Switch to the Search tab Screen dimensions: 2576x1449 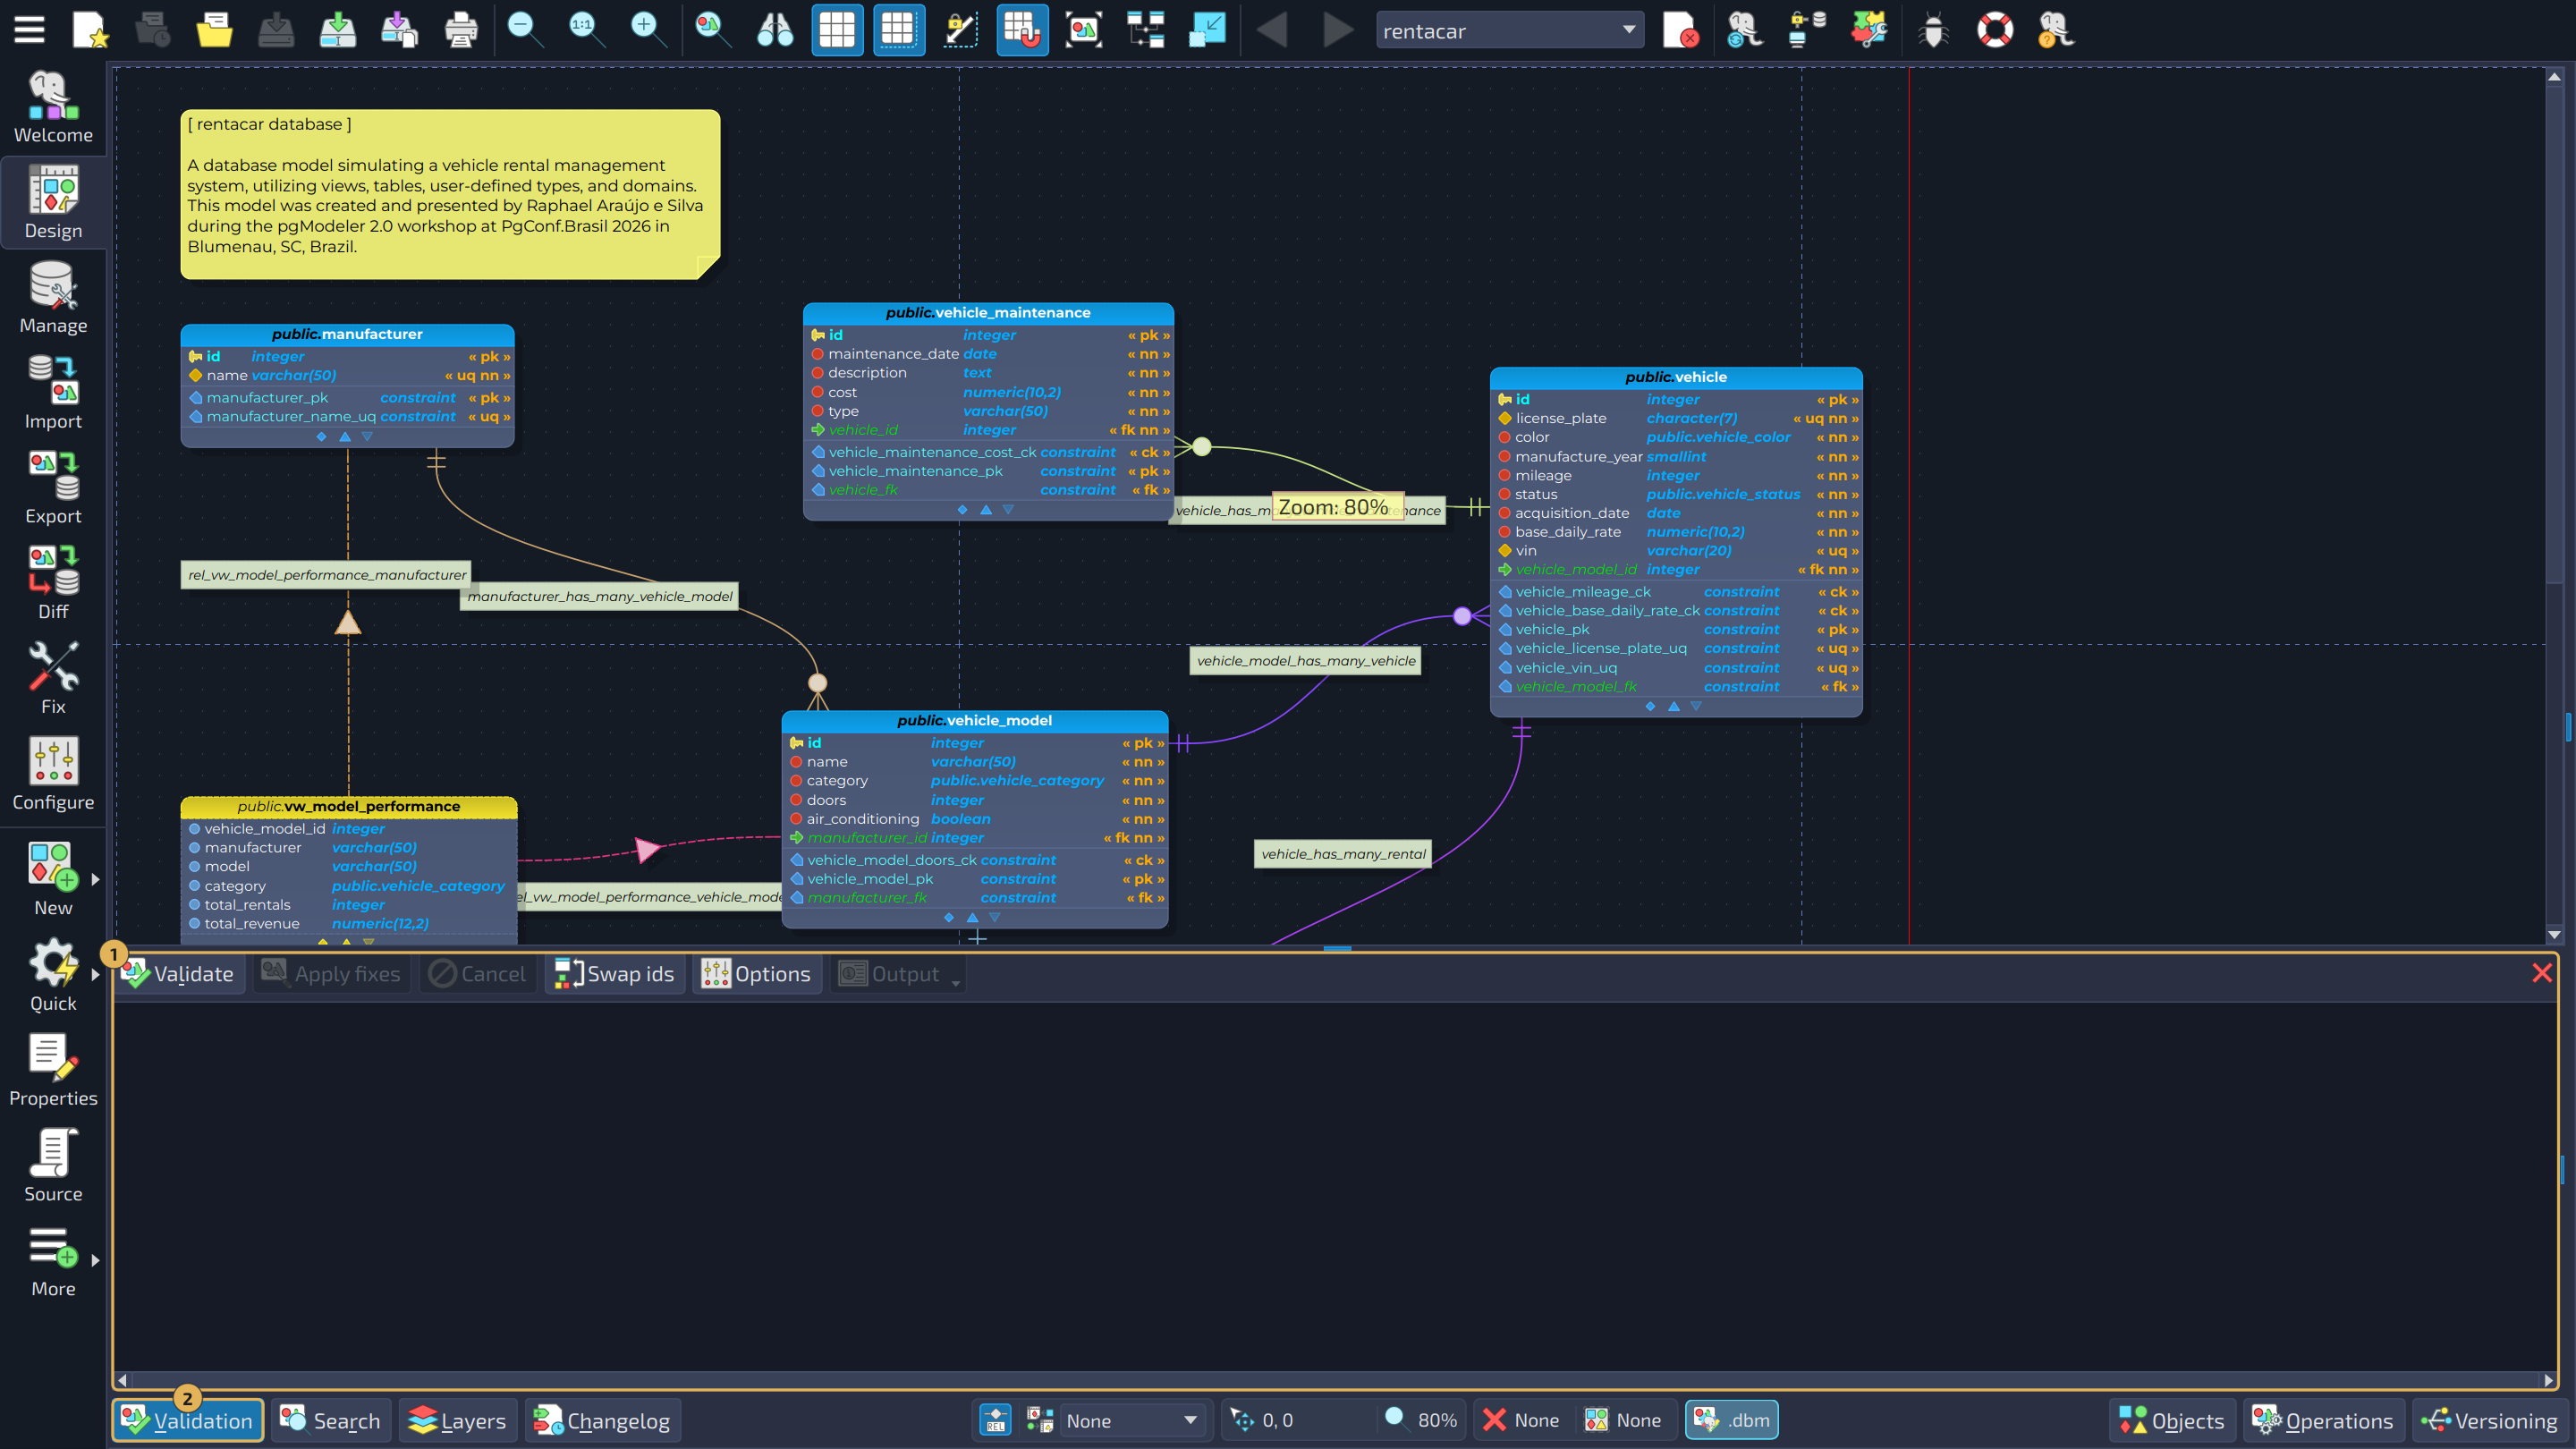(x=330, y=1420)
